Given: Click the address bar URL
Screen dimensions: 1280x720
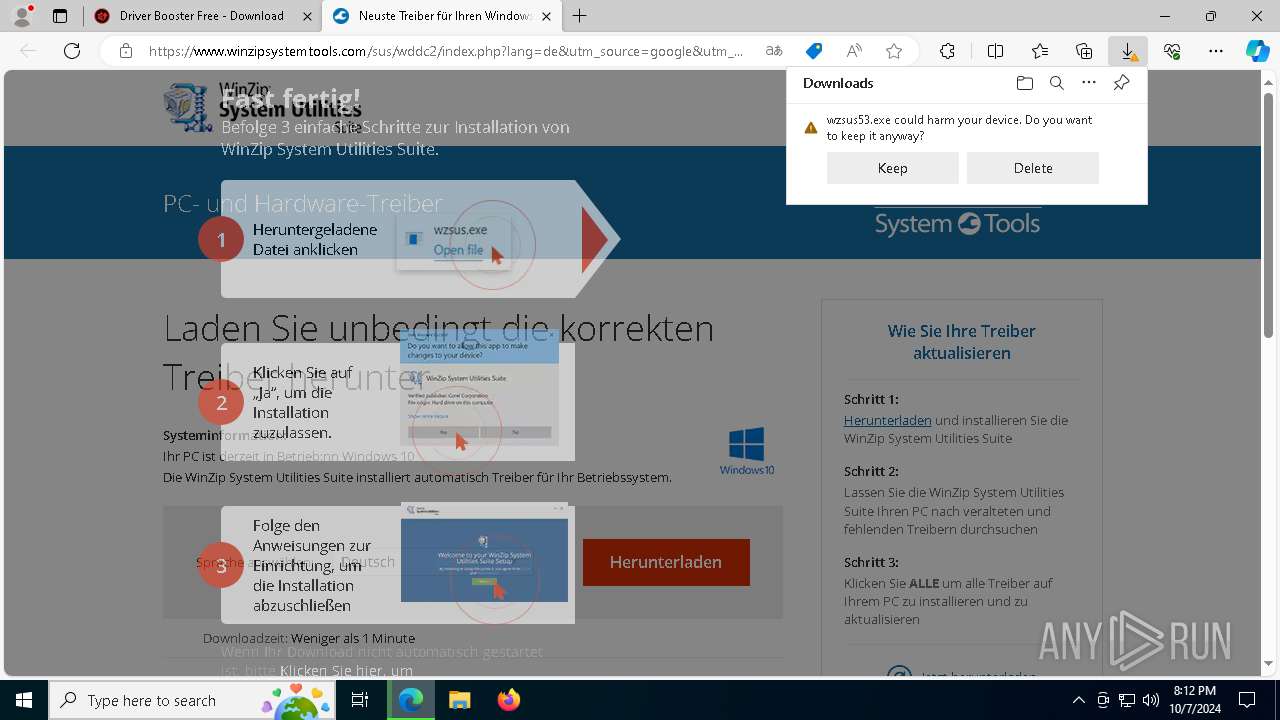Looking at the screenshot, I should (x=445, y=51).
